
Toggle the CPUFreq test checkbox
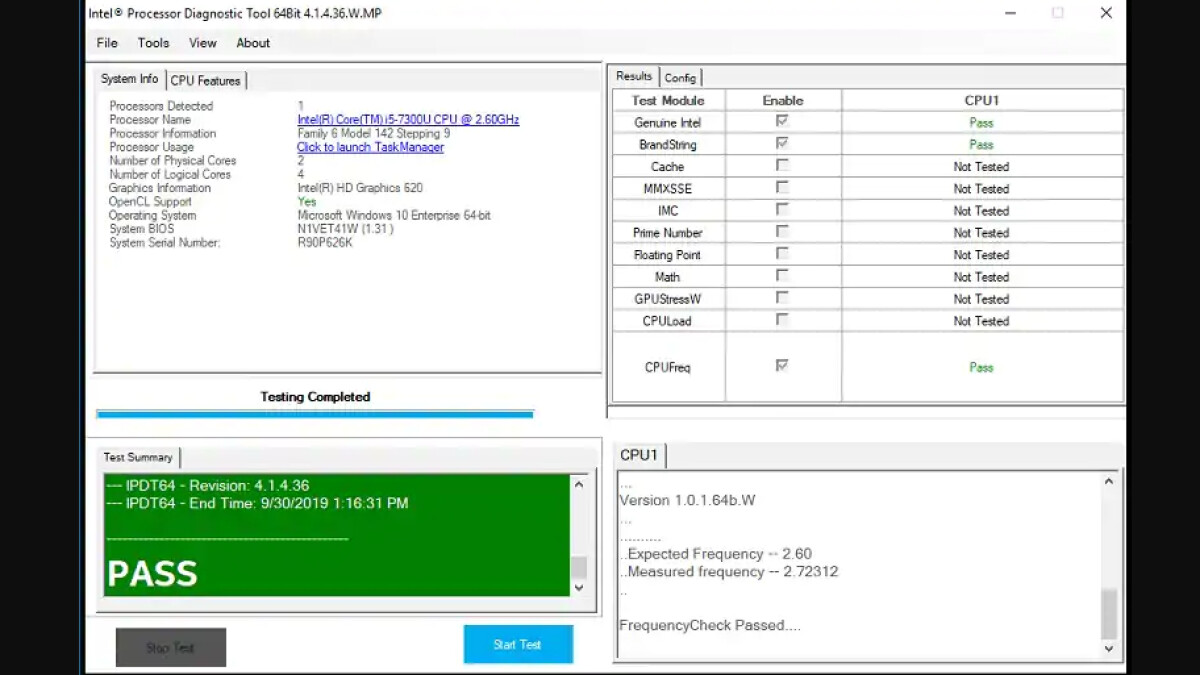(x=782, y=366)
